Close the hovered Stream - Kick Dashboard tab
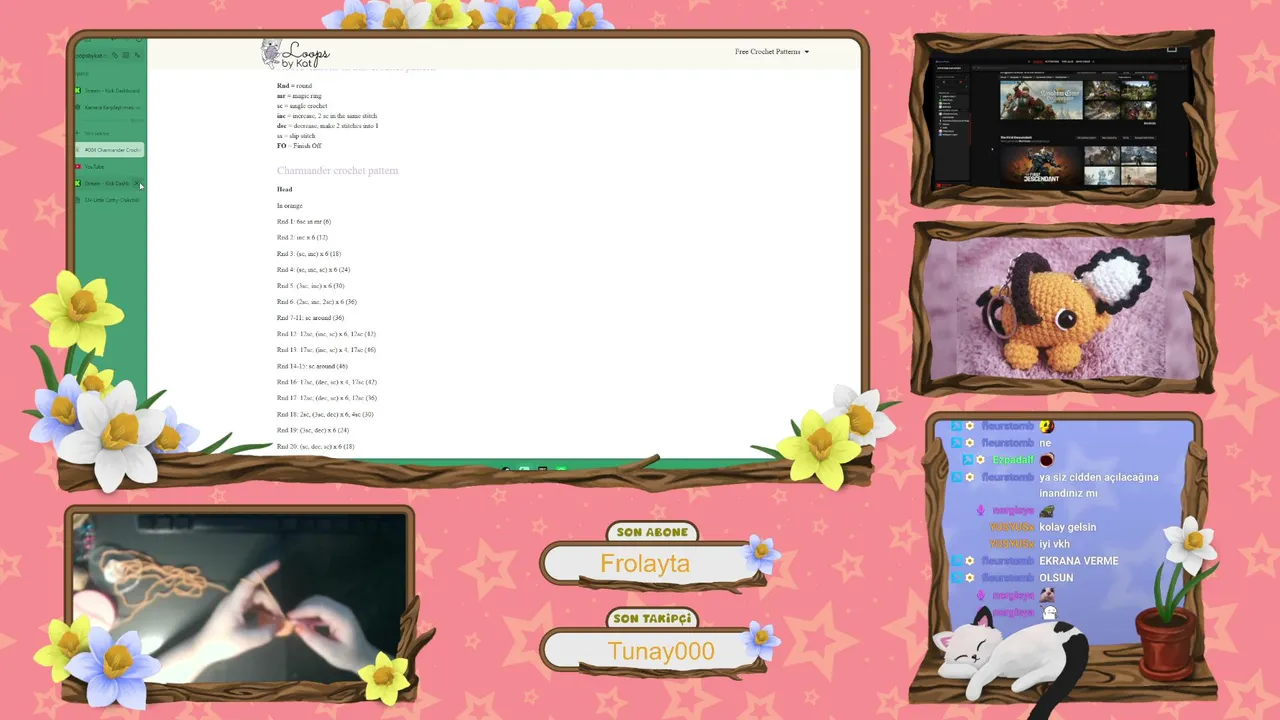The height and width of the screenshot is (720, 1280). point(138,184)
